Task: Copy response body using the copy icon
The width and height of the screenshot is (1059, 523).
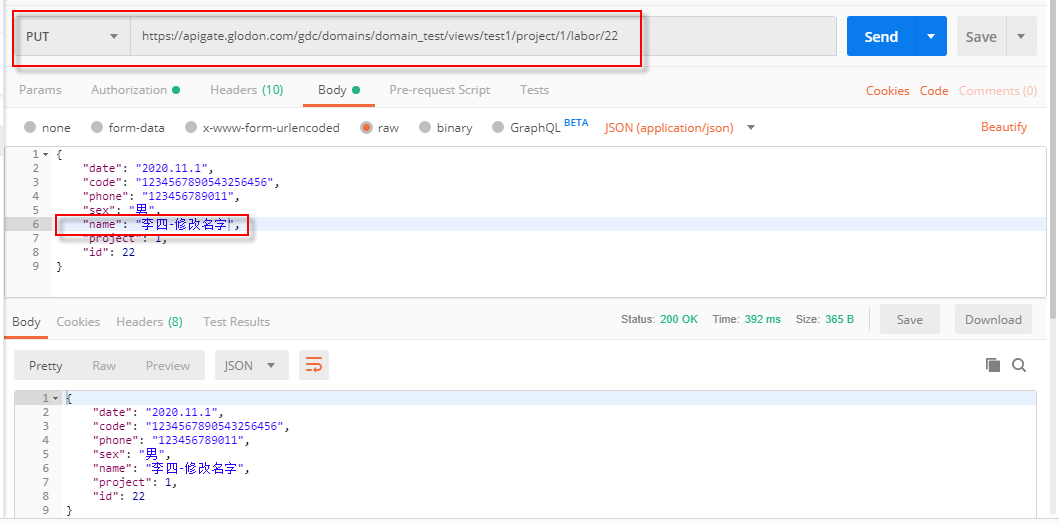Action: pos(992,365)
